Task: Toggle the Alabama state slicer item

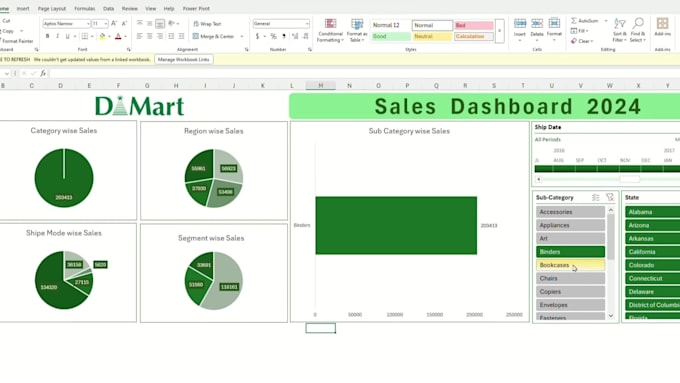Action: tap(653, 212)
